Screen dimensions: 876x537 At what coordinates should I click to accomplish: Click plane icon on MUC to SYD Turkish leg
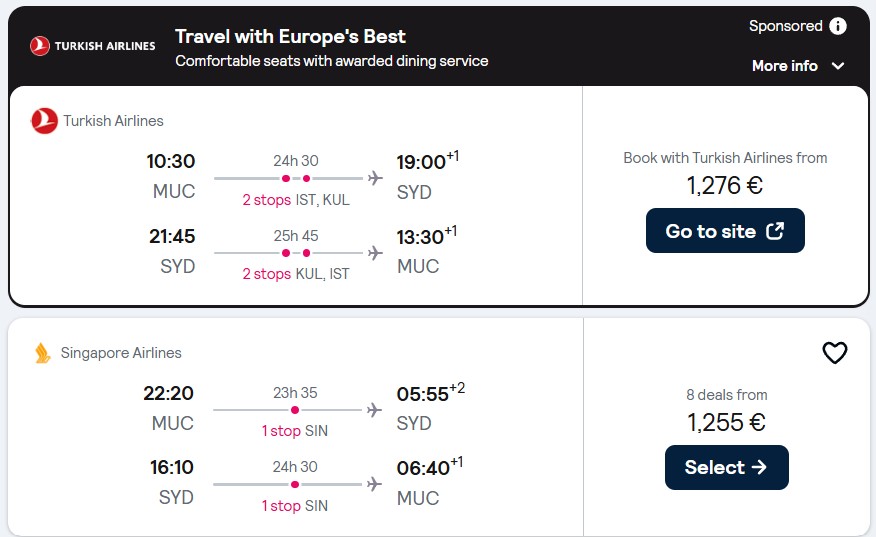click(x=375, y=178)
